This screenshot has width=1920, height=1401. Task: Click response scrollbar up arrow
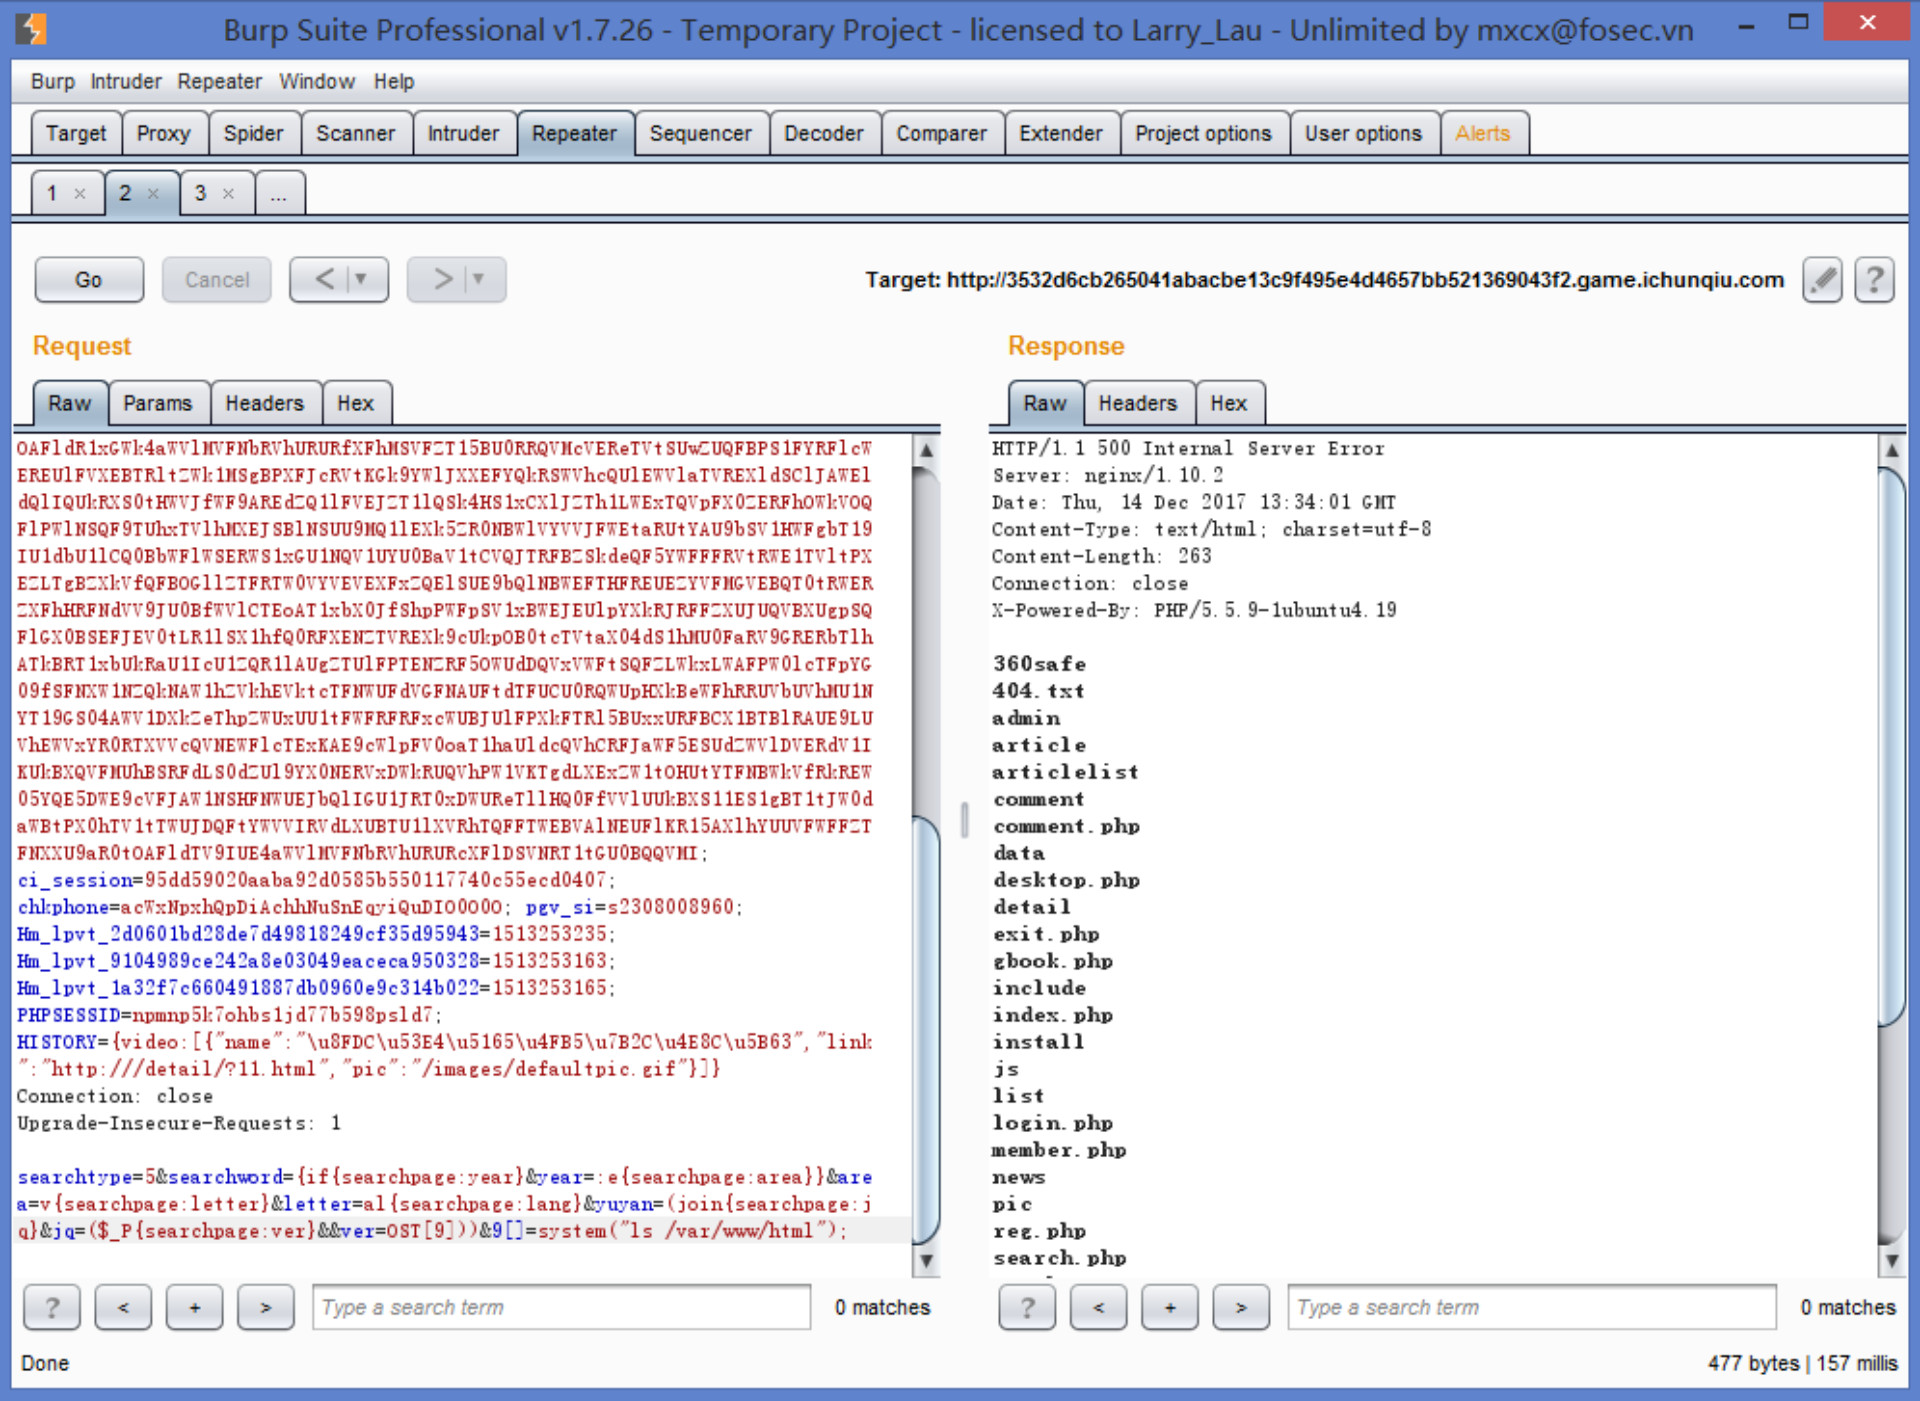1892,451
